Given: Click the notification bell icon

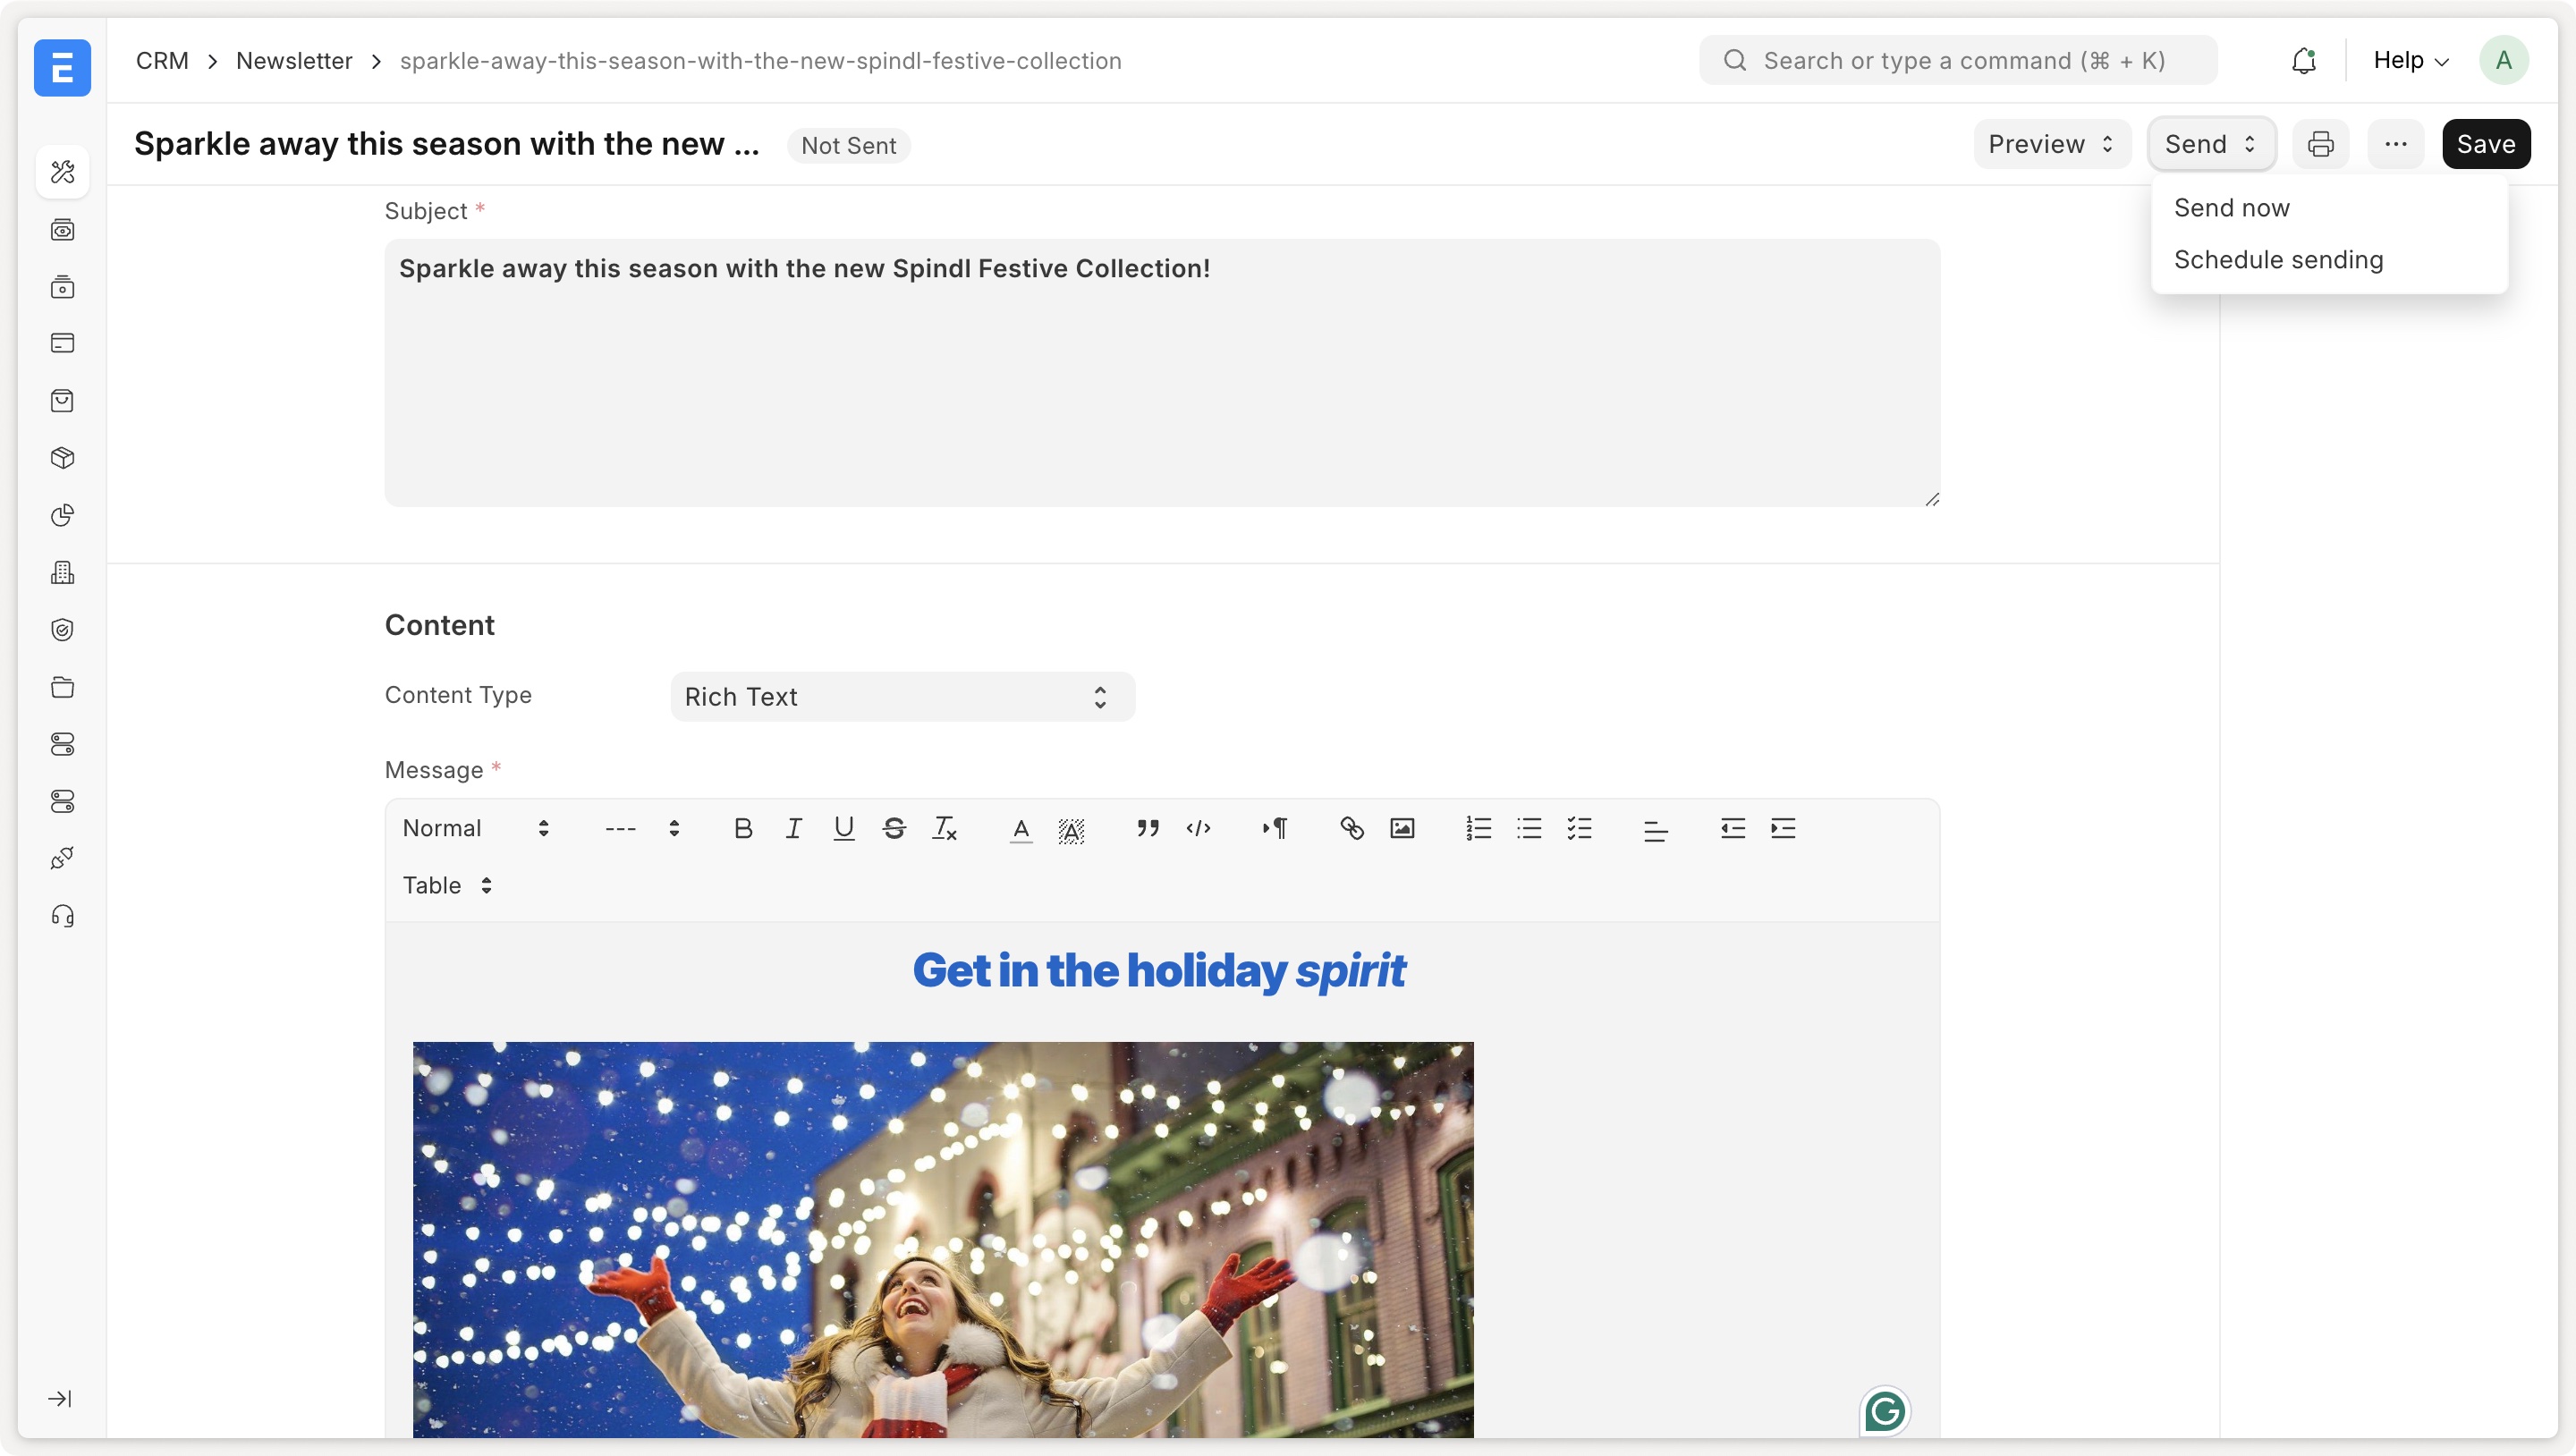Looking at the screenshot, I should tap(2303, 61).
